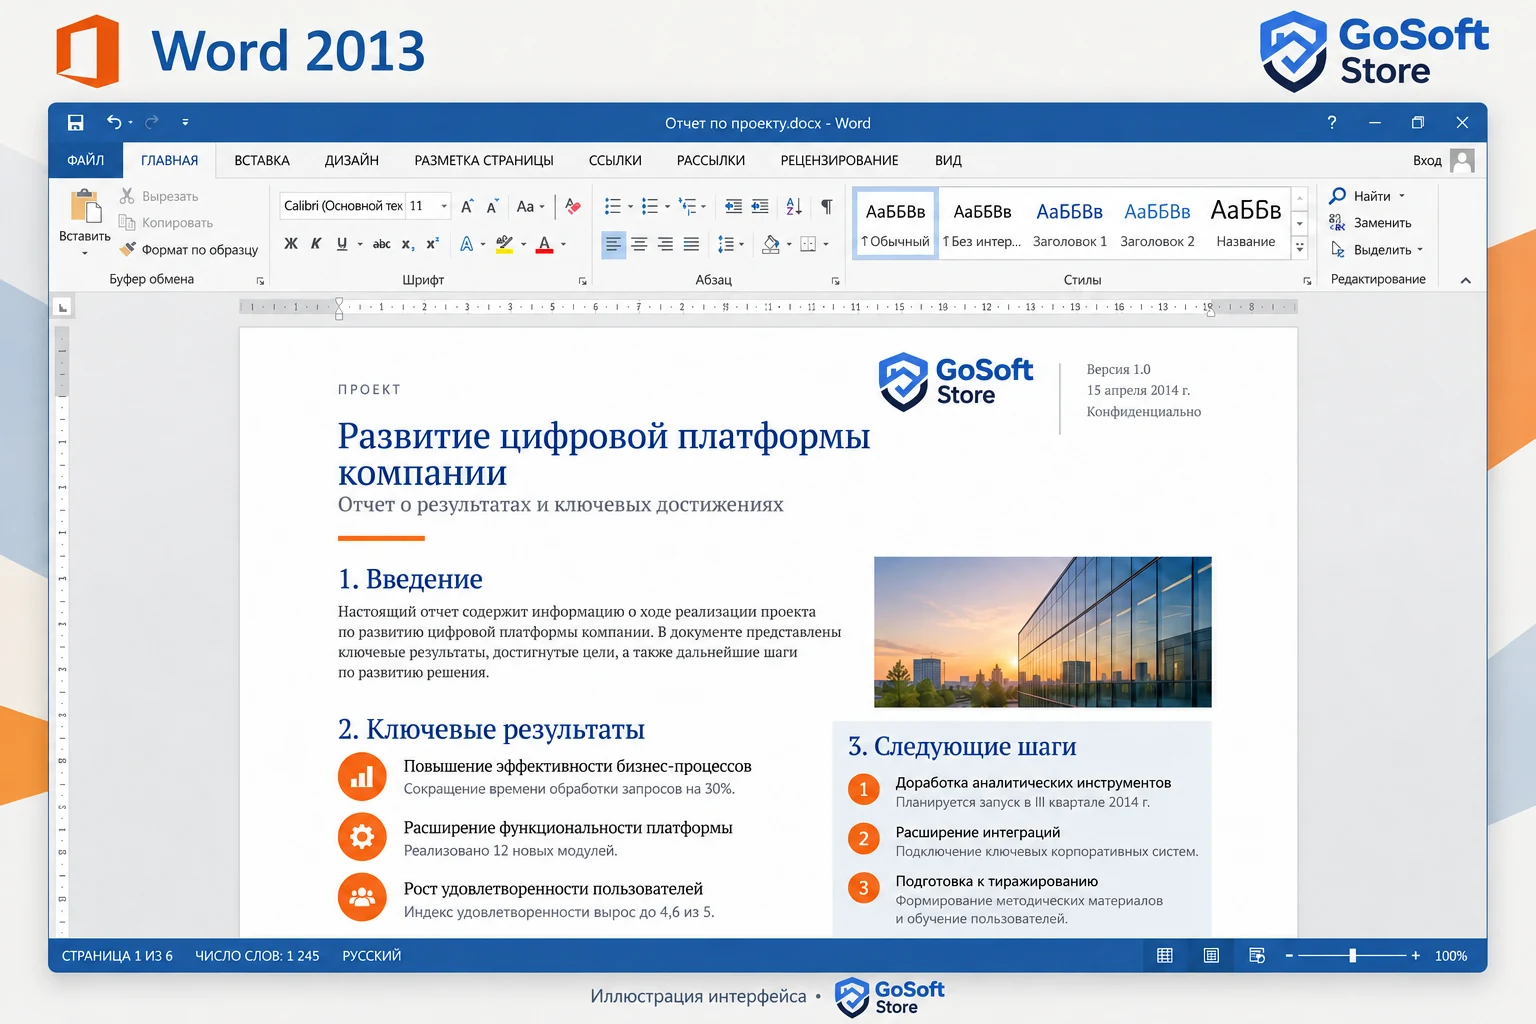1536x1024 pixels.
Task: Shrink the font size with the smaller A icon
Action: pos(492,206)
